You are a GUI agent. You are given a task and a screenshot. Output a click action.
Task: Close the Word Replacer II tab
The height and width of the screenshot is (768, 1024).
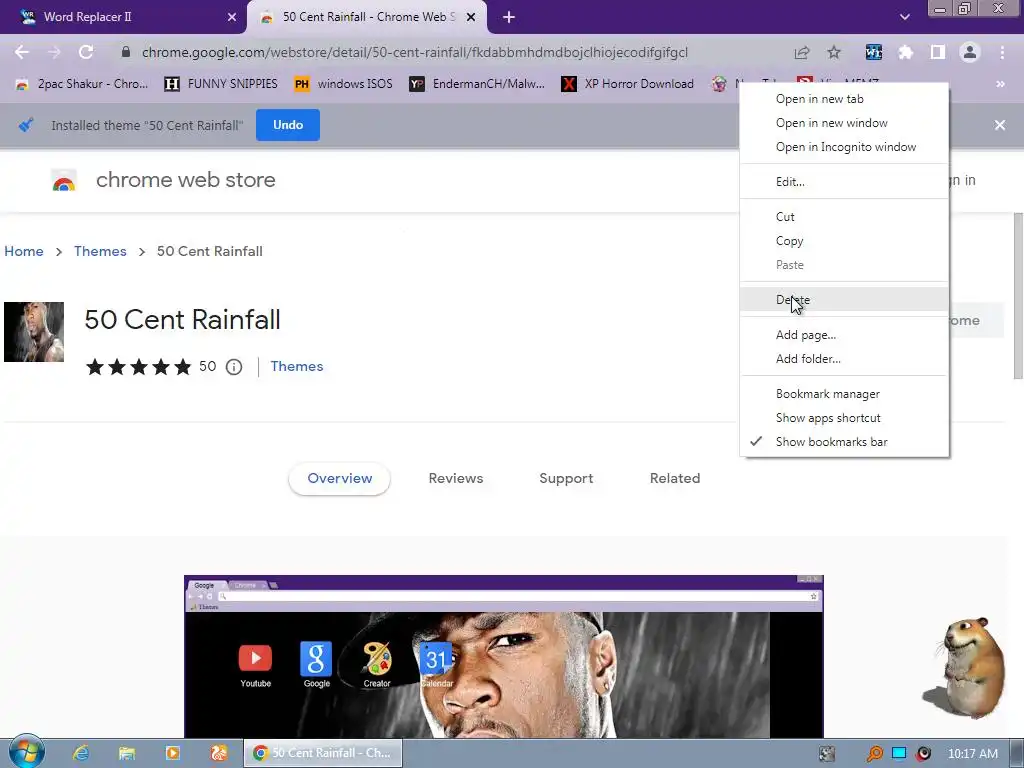tap(232, 18)
